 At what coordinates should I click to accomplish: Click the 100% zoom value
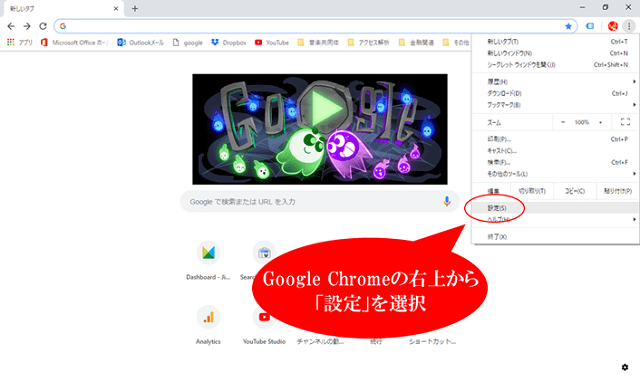tap(582, 122)
